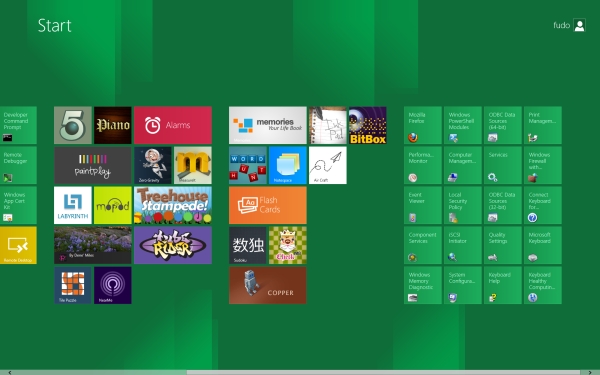Image resolution: width=600 pixels, height=375 pixels.
Task: Launch the Component Services tile
Action: (x=423, y=245)
